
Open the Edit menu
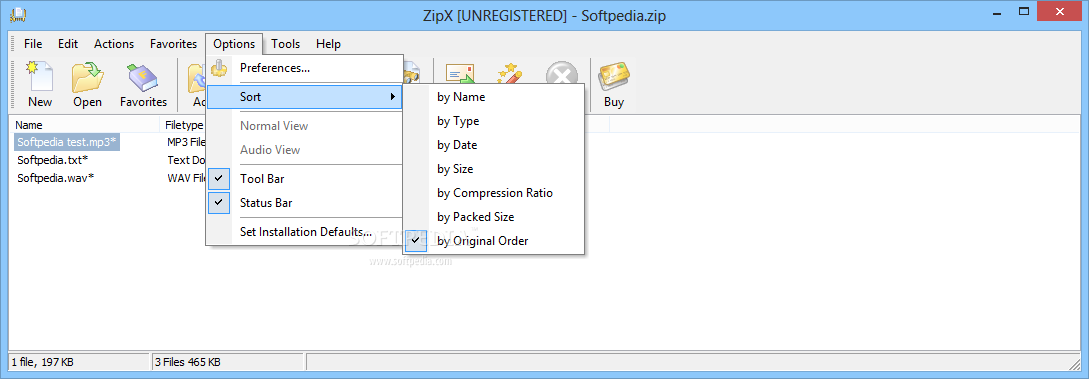(68, 44)
